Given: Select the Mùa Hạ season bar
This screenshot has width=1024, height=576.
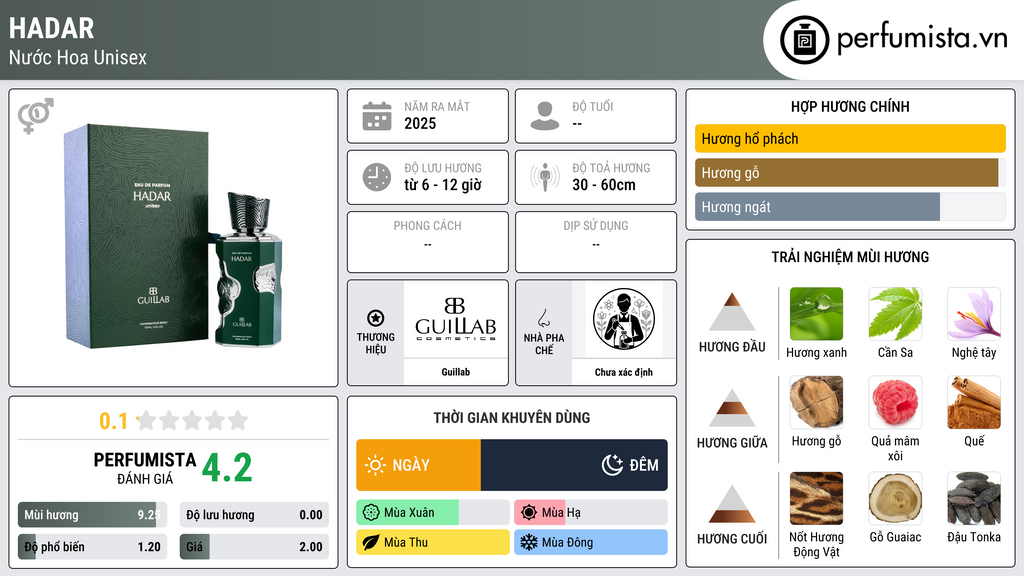Looking at the screenshot, I should 590,512.
